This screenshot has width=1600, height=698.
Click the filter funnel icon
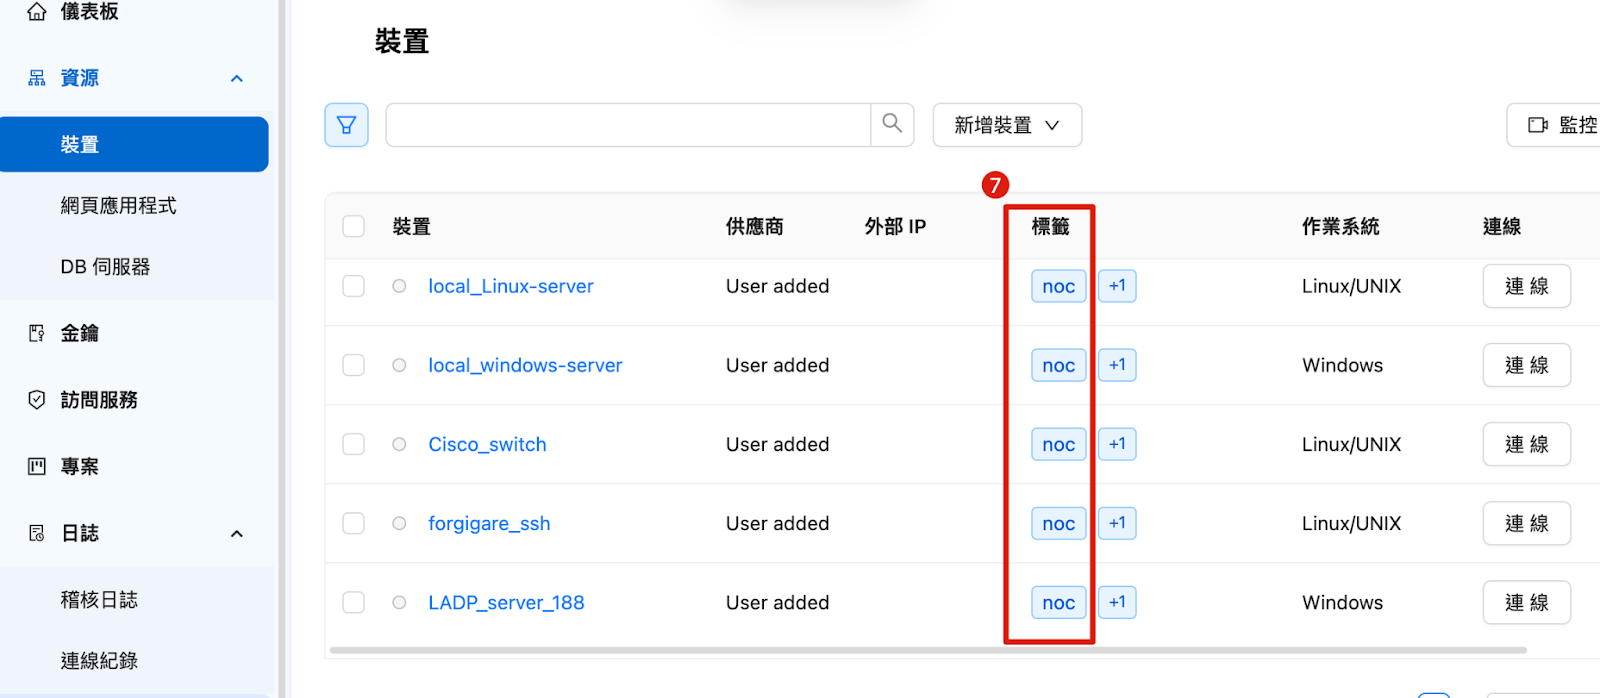pos(346,125)
